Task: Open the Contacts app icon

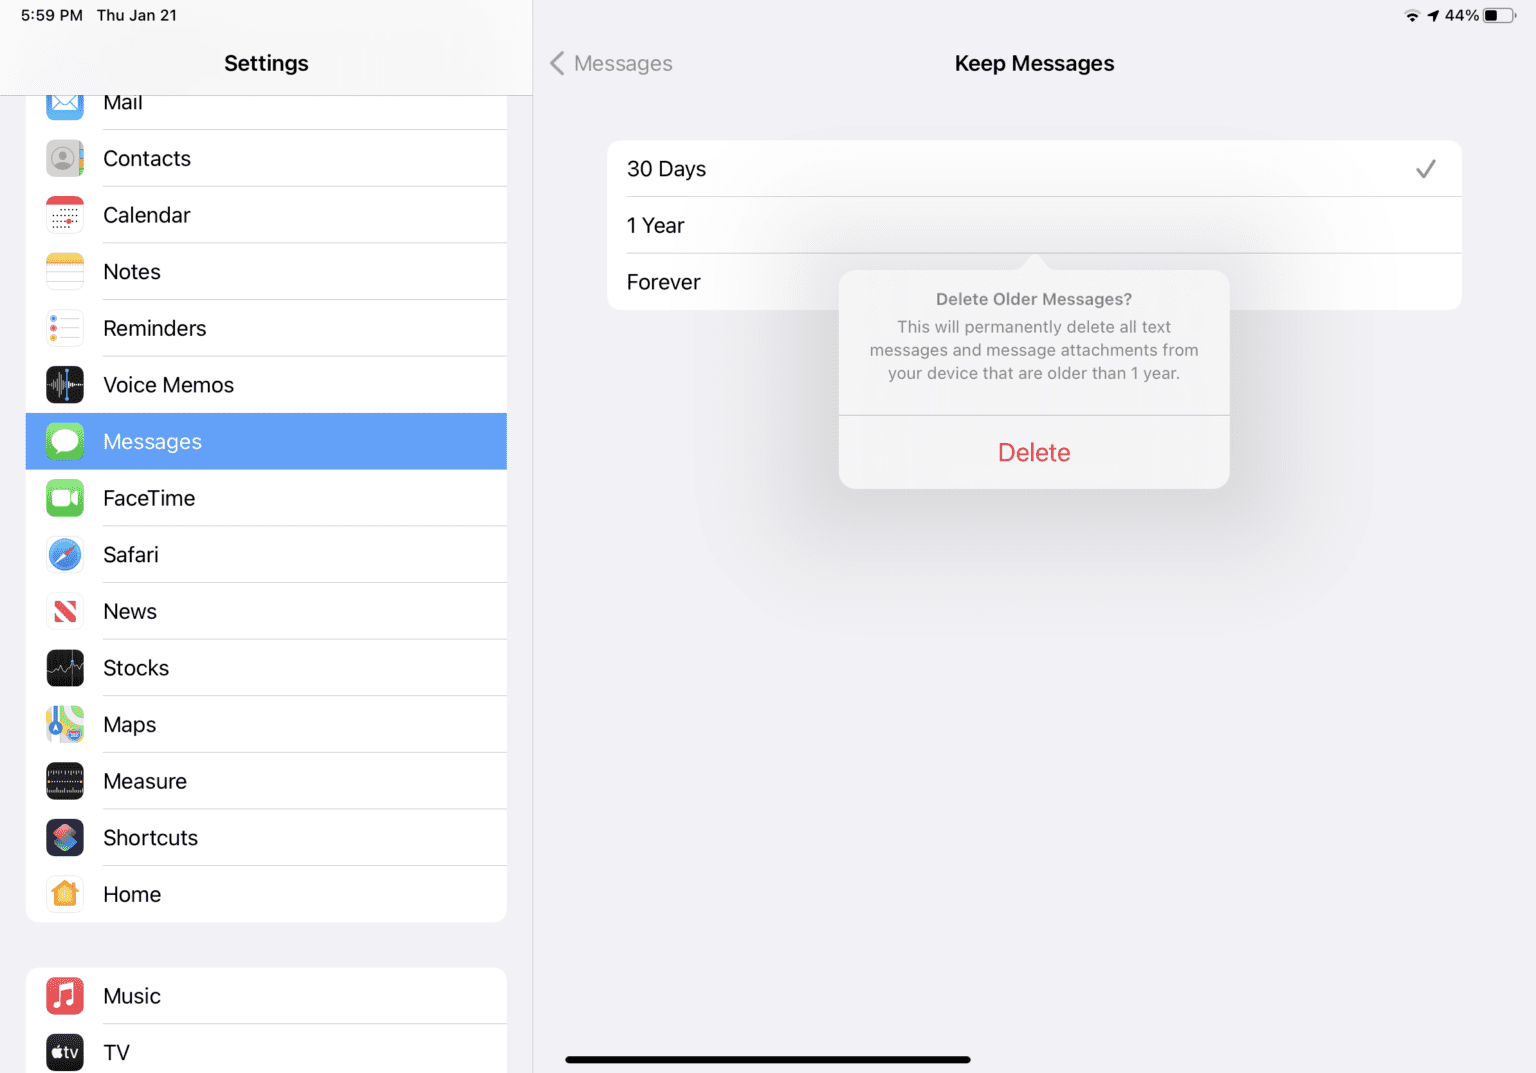Action: click(64, 158)
